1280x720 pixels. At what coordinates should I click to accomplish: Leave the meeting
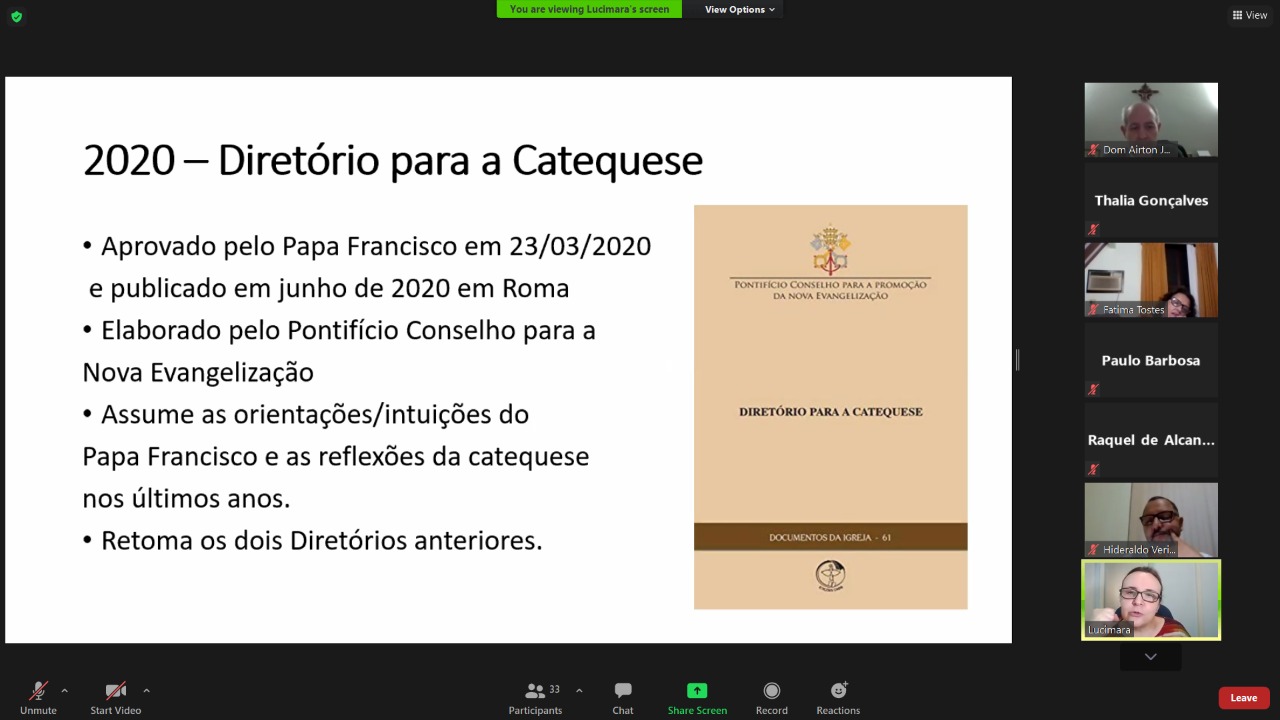1244,698
